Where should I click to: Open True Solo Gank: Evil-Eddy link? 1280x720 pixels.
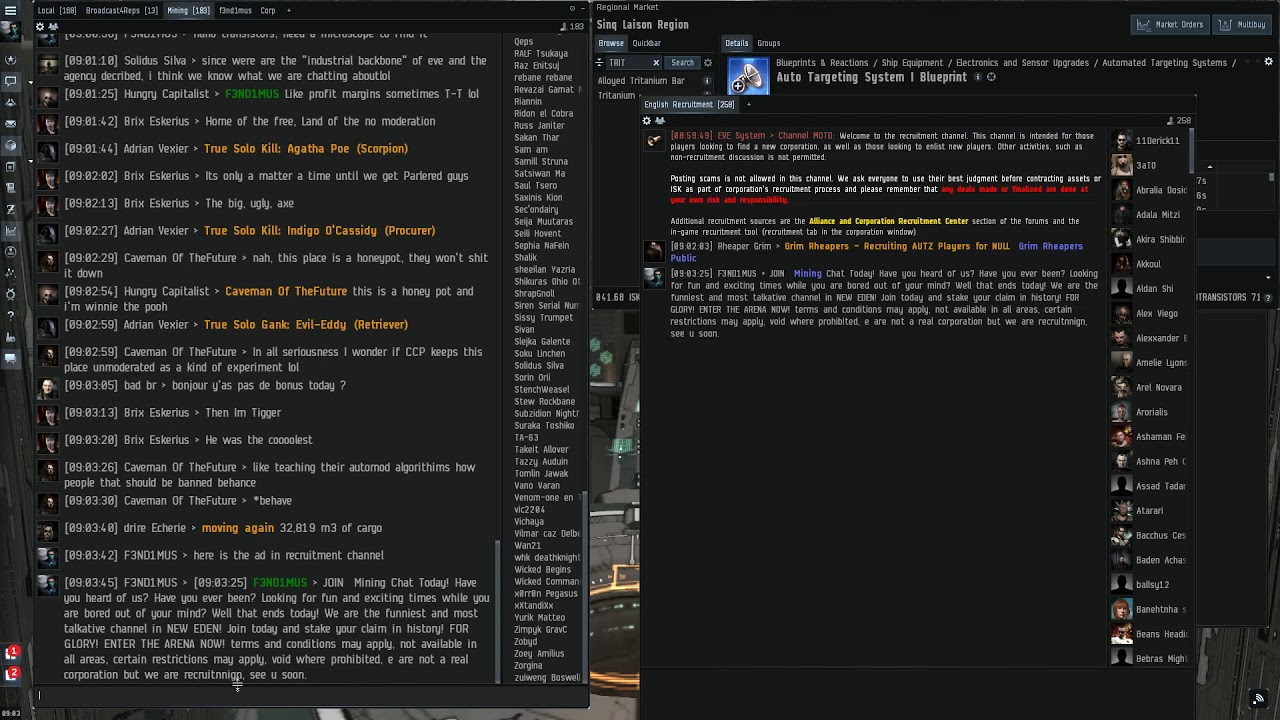point(306,324)
